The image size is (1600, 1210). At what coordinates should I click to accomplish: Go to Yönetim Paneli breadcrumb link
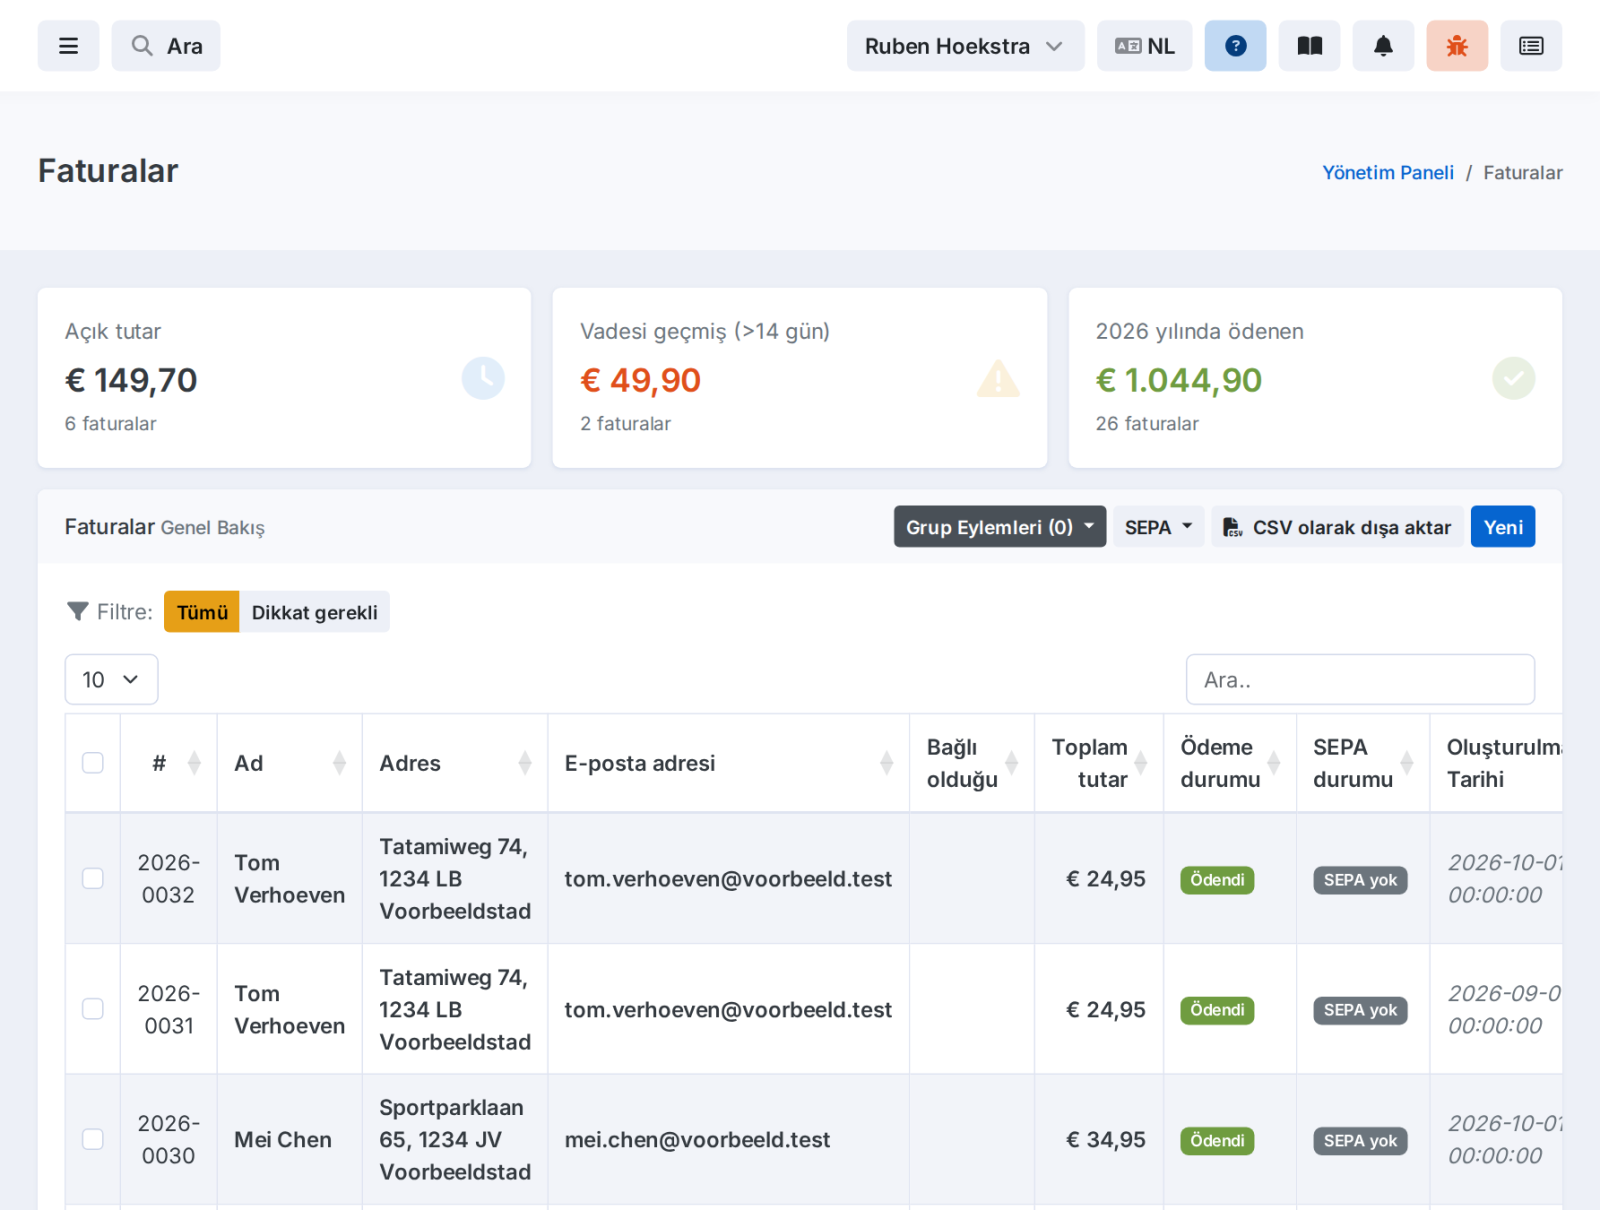(1388, 172)
